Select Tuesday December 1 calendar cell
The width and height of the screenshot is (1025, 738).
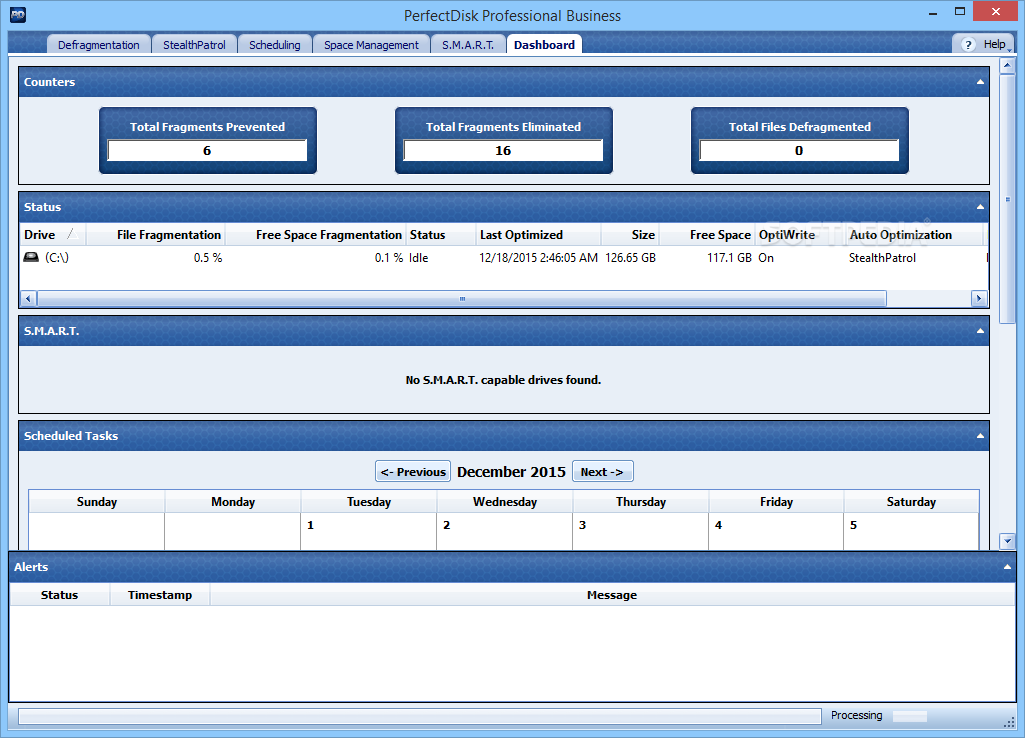click(x=369, y=531)
